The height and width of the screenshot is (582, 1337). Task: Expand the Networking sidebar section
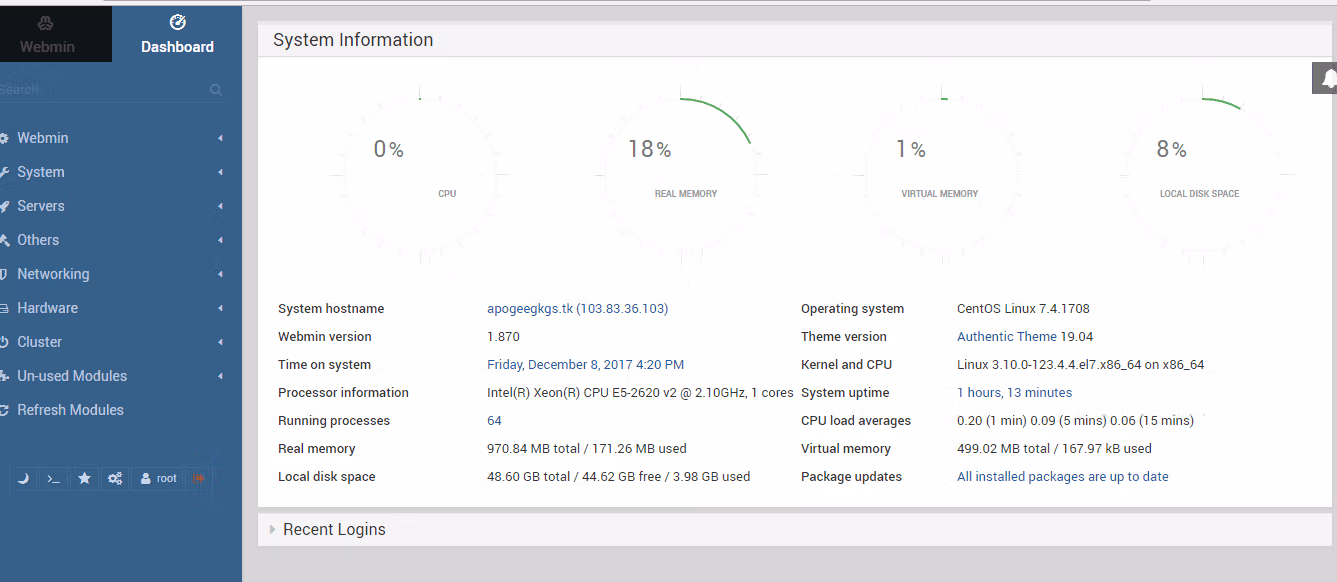tap(53, 274)
